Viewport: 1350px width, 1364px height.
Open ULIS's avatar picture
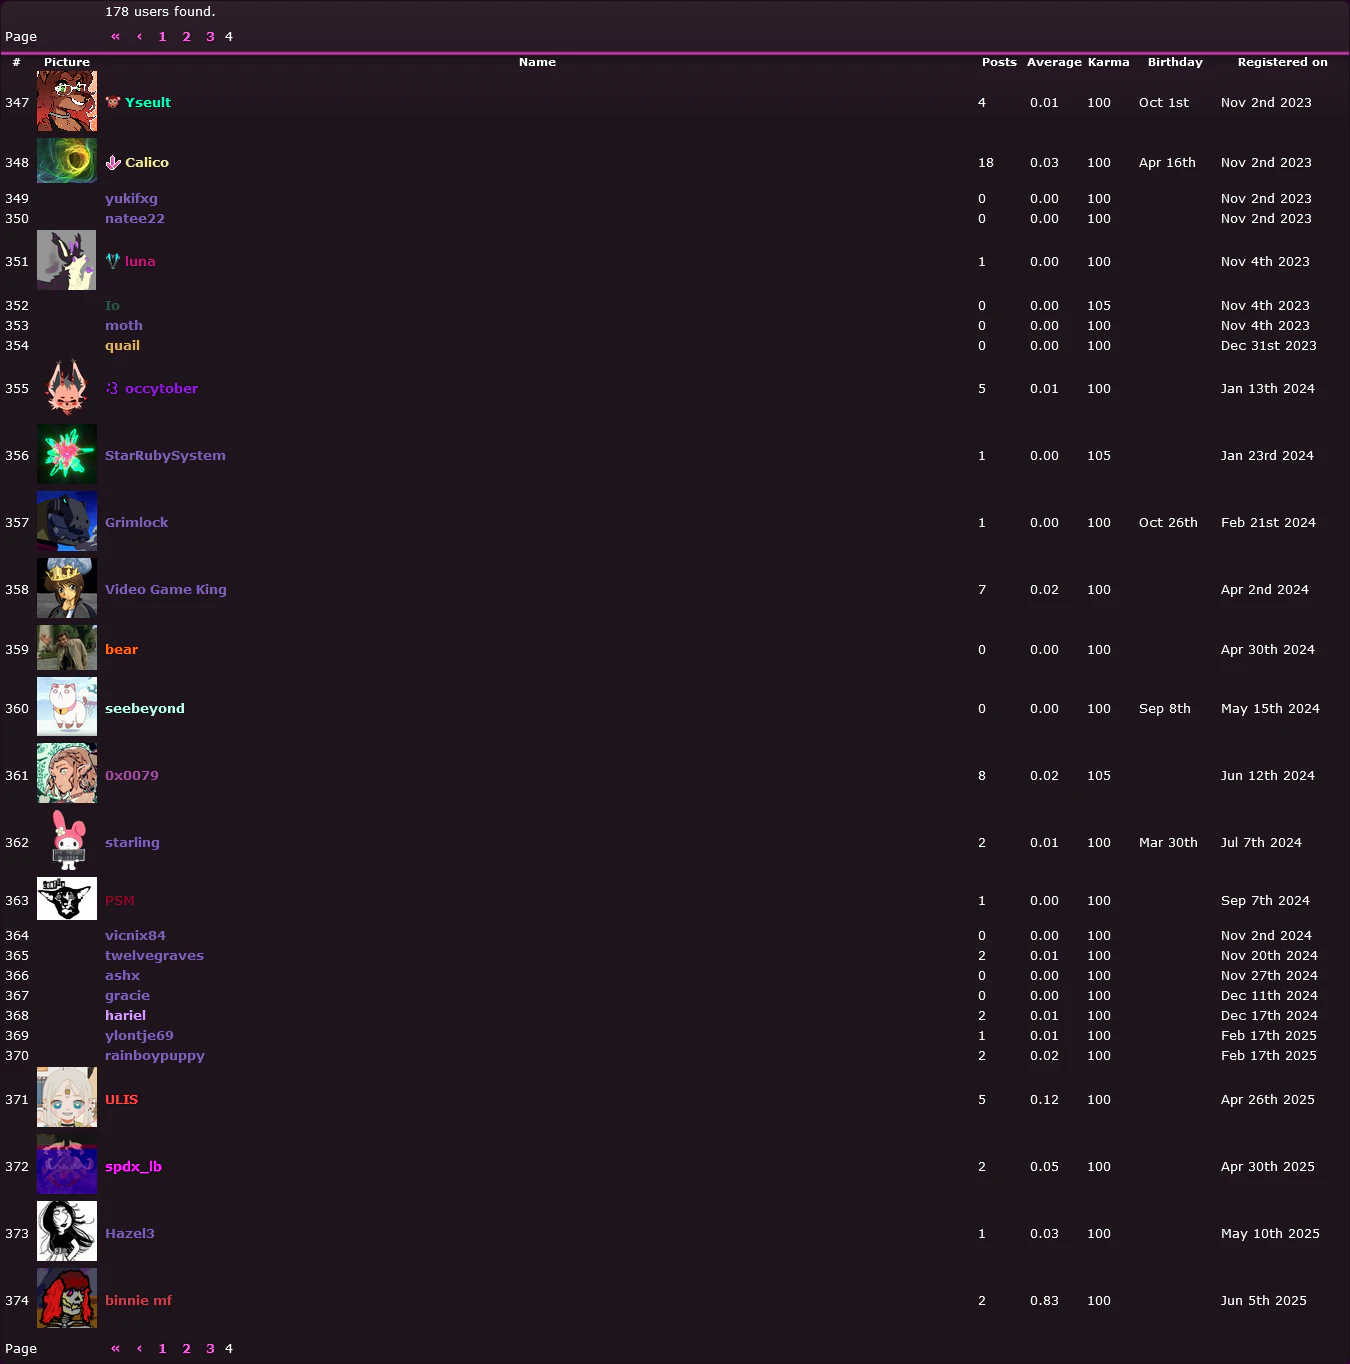coord(67,1098)
